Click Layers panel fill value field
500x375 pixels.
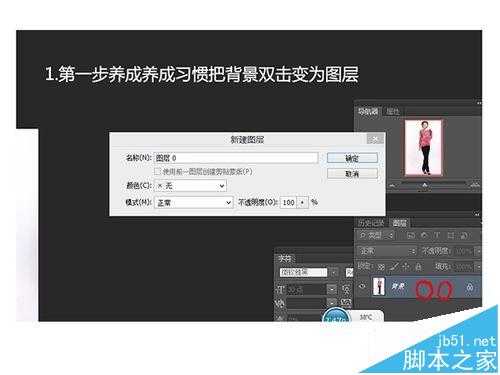click(464, 267)
